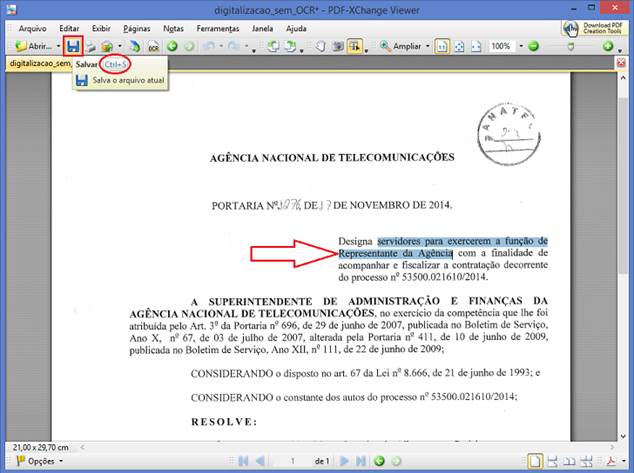Image resolution: width=634 pixels, height=473 pixels.
Task: Click the vertical scrollbar down arrow
Action: pyautogui.click(x=623, y=436)
